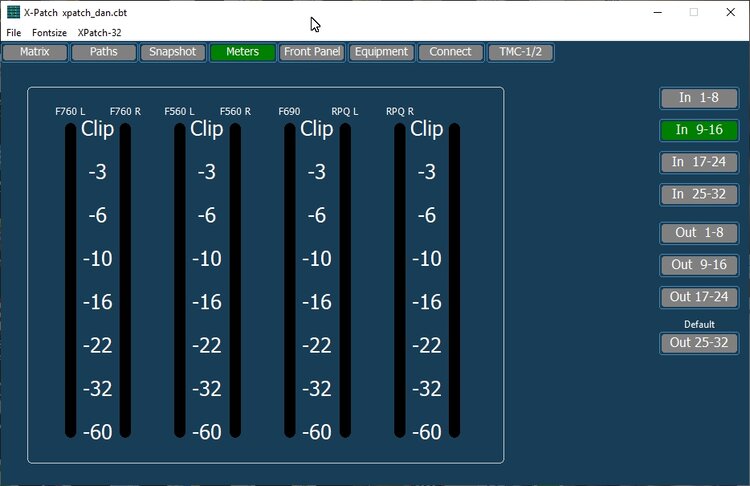Click the F690 channel label
This screenshot has height=486, width=750.
point(289,111)
